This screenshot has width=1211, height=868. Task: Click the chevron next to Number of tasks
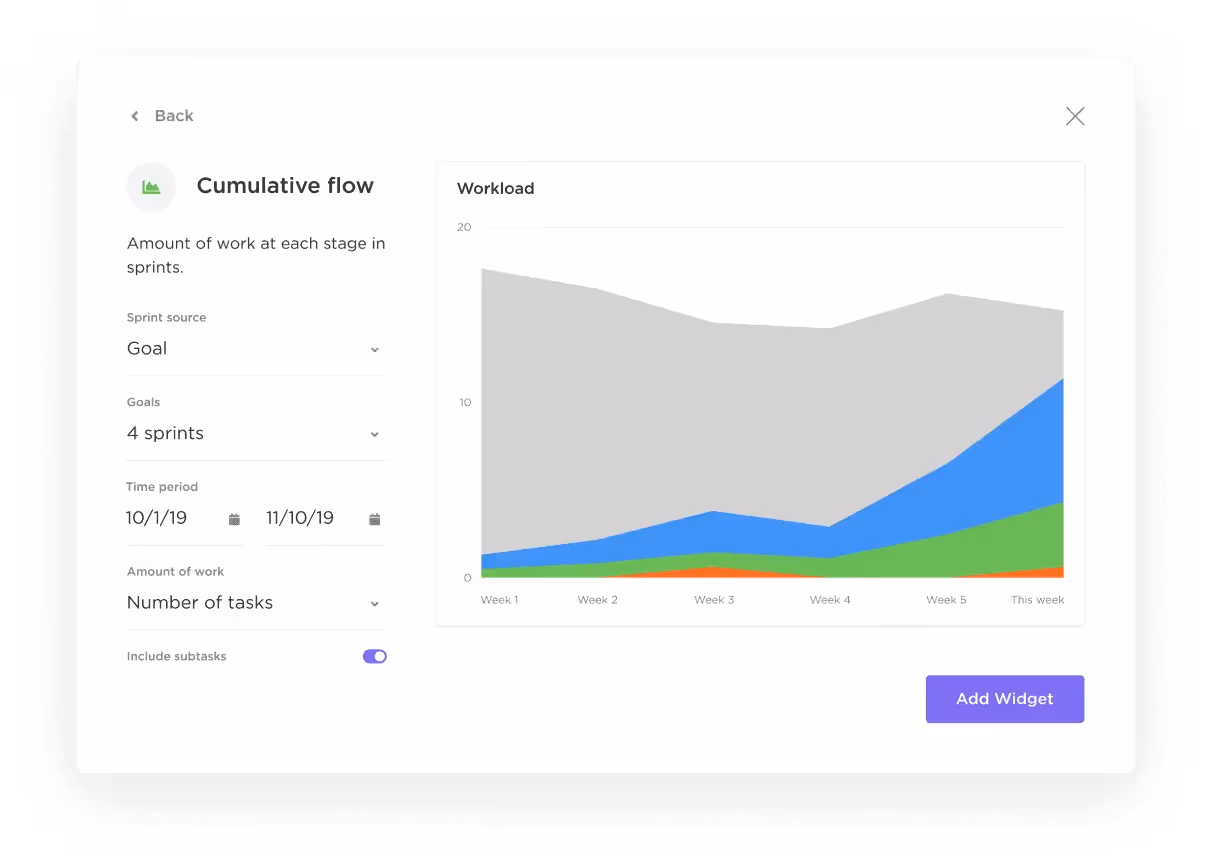(374, 603)
